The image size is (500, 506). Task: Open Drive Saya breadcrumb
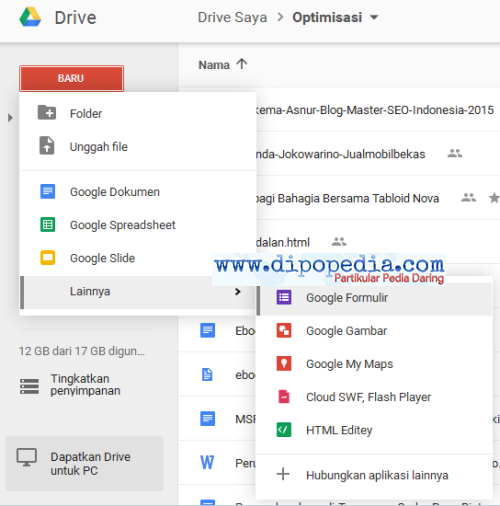pos(232,17)
